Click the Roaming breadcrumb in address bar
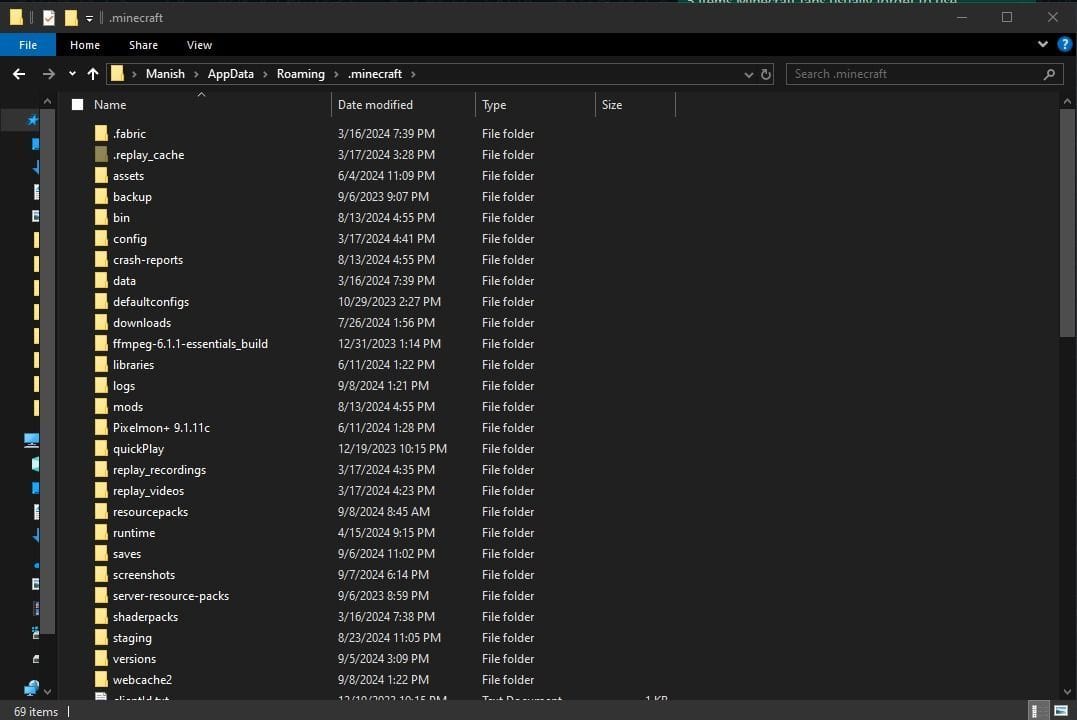The height and width of the screenshot is (720, 1077). [x=301, y=74]
